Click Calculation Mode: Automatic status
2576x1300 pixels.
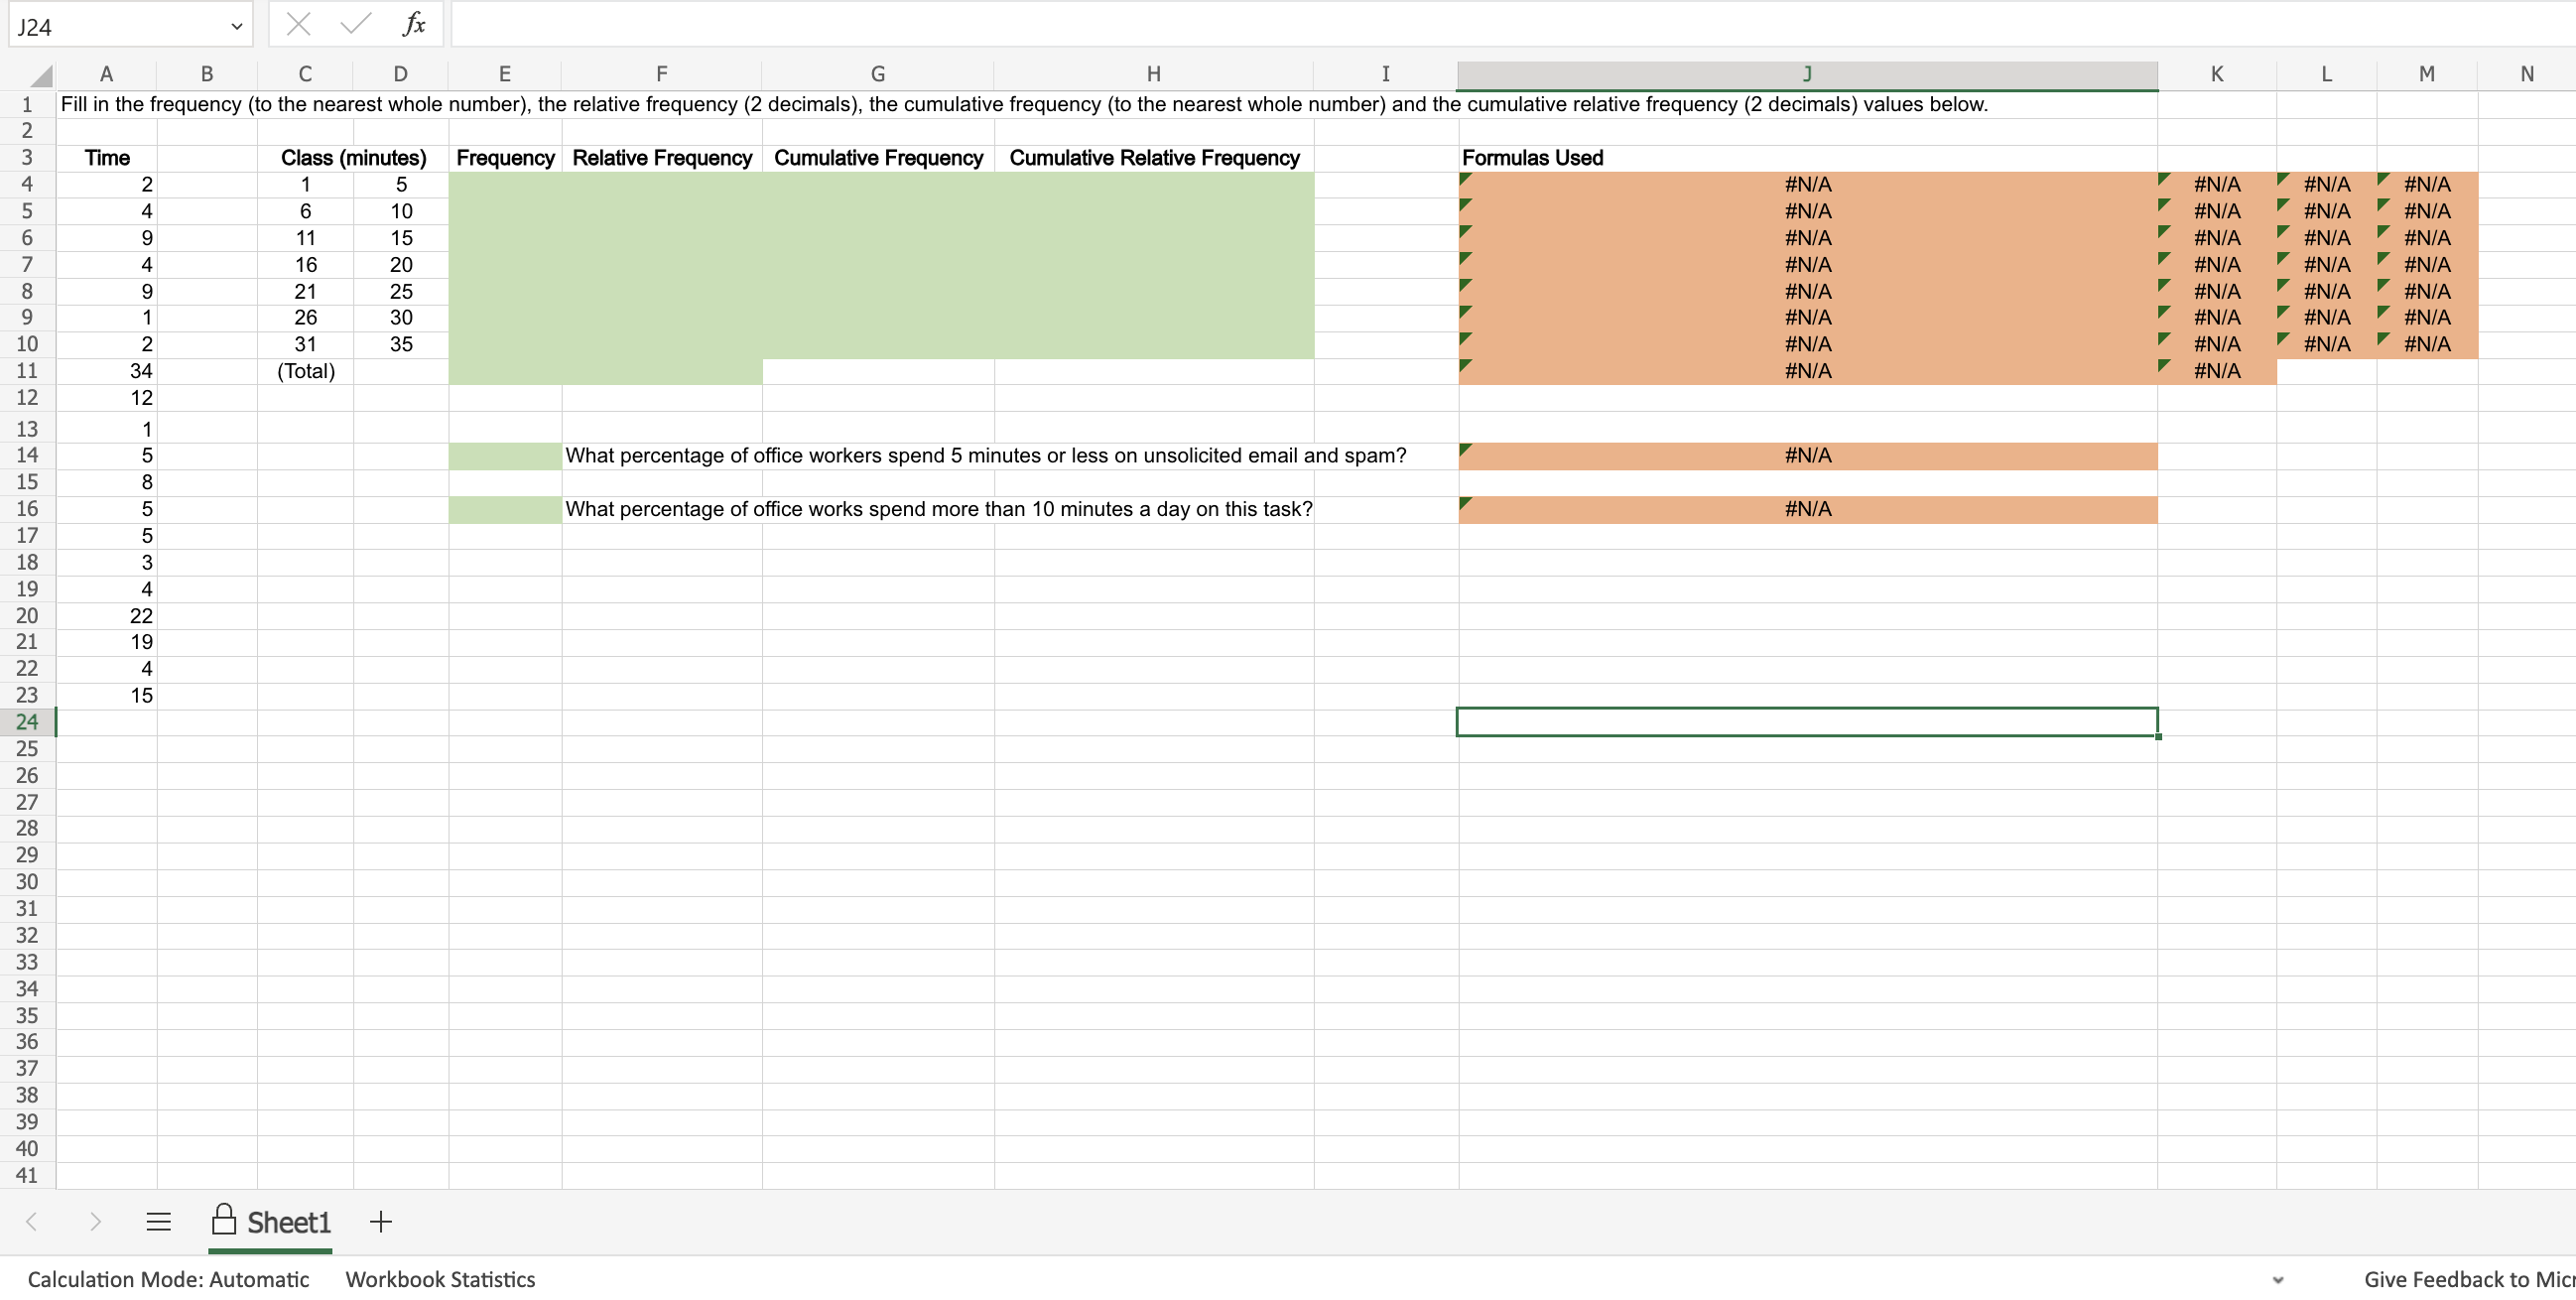[168, 1279]
